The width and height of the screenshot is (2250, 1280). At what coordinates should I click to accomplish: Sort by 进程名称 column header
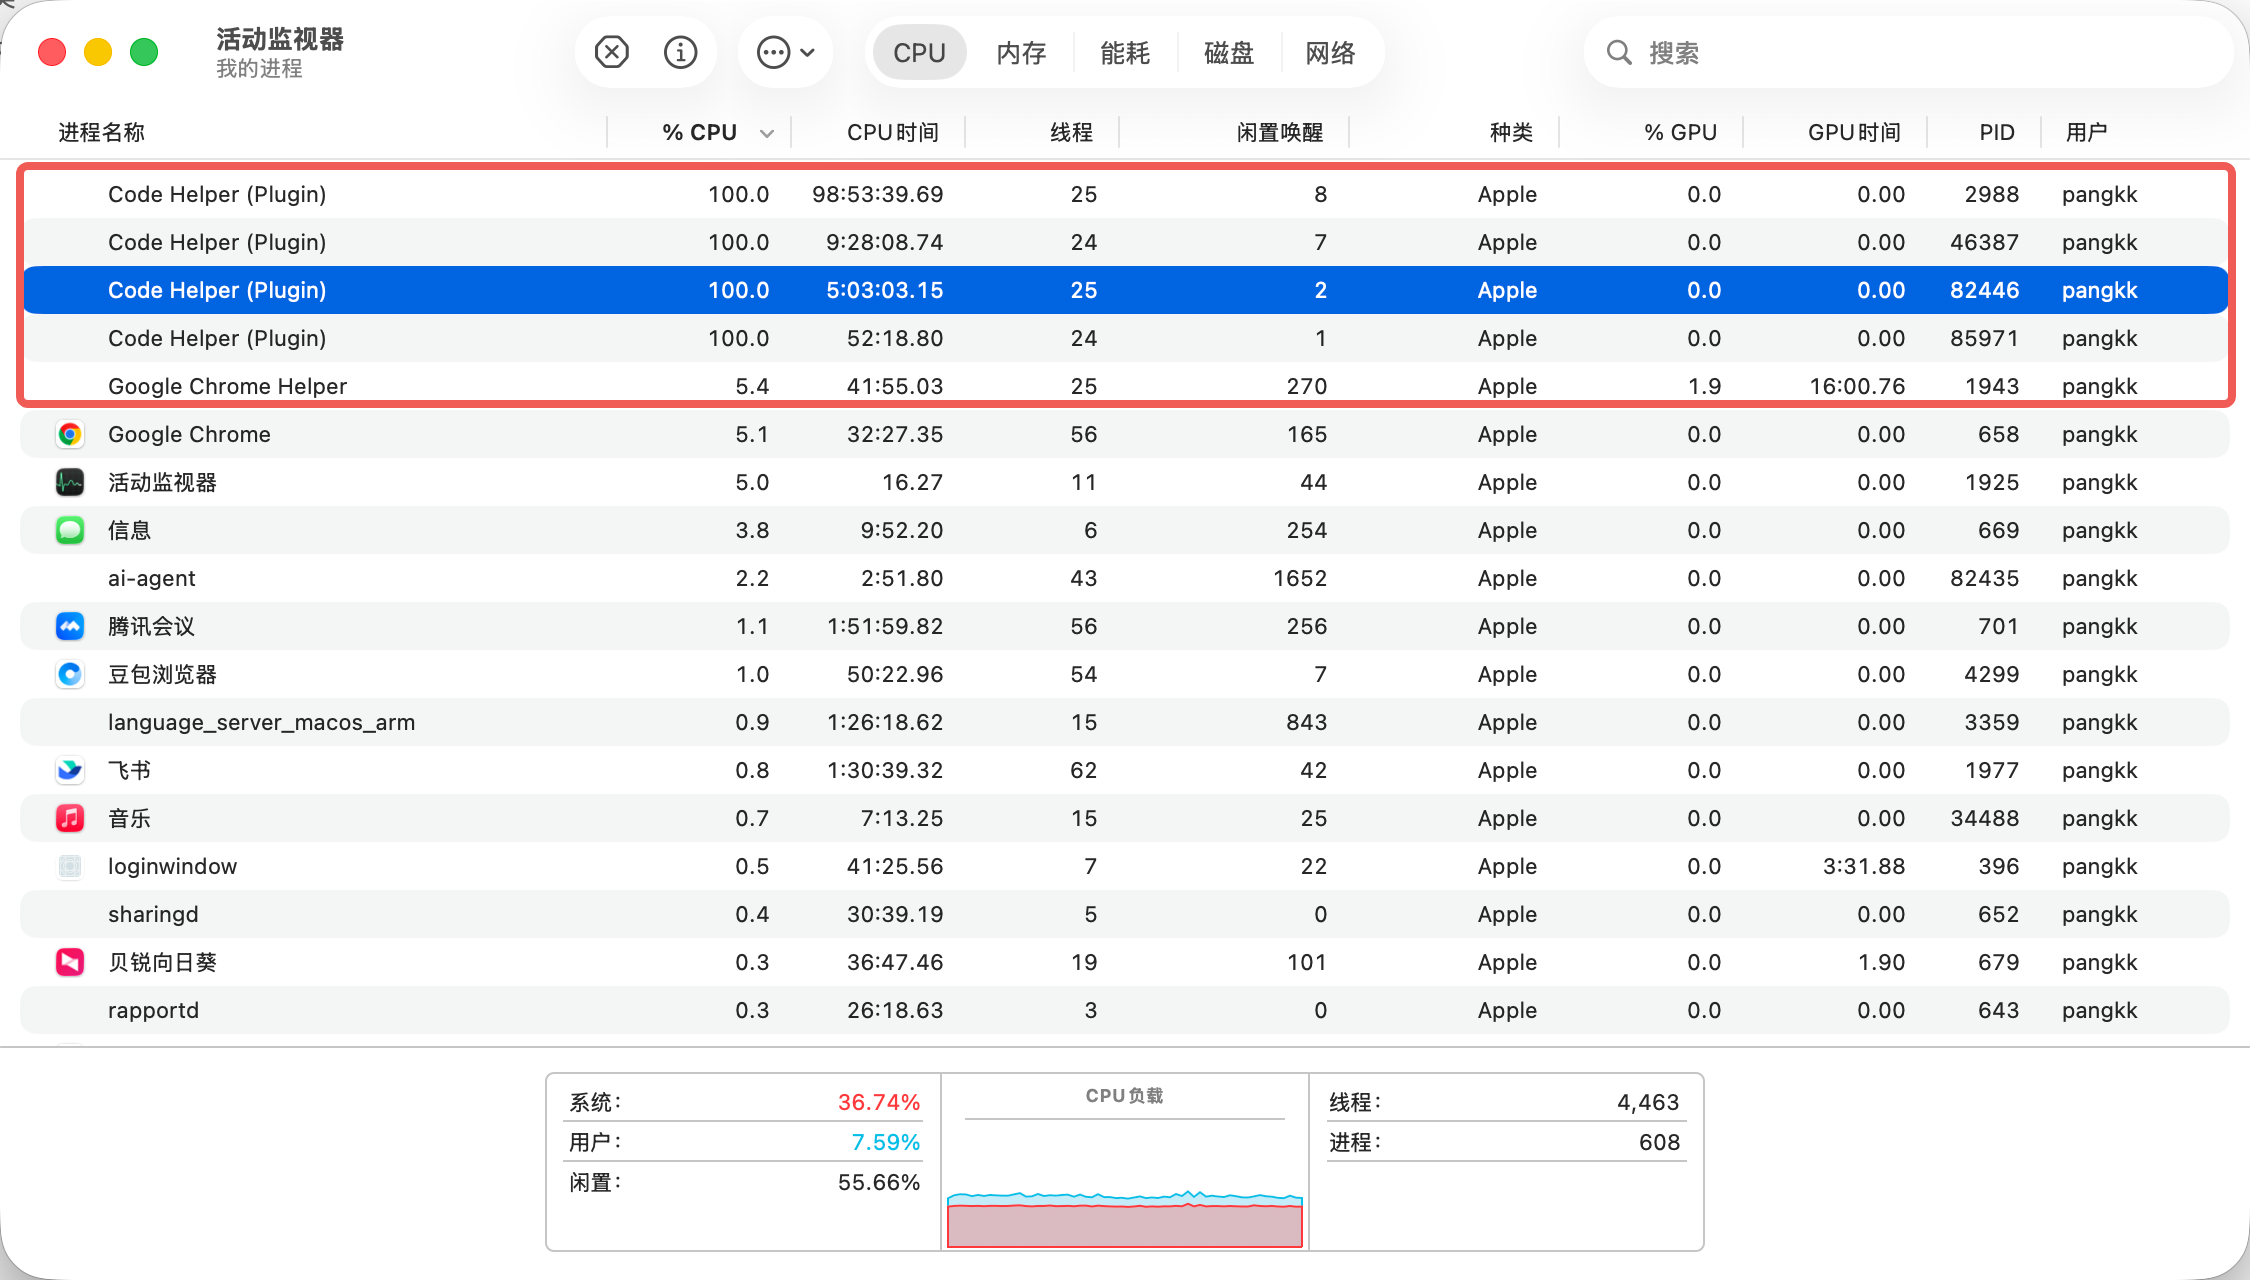point(101,132)
